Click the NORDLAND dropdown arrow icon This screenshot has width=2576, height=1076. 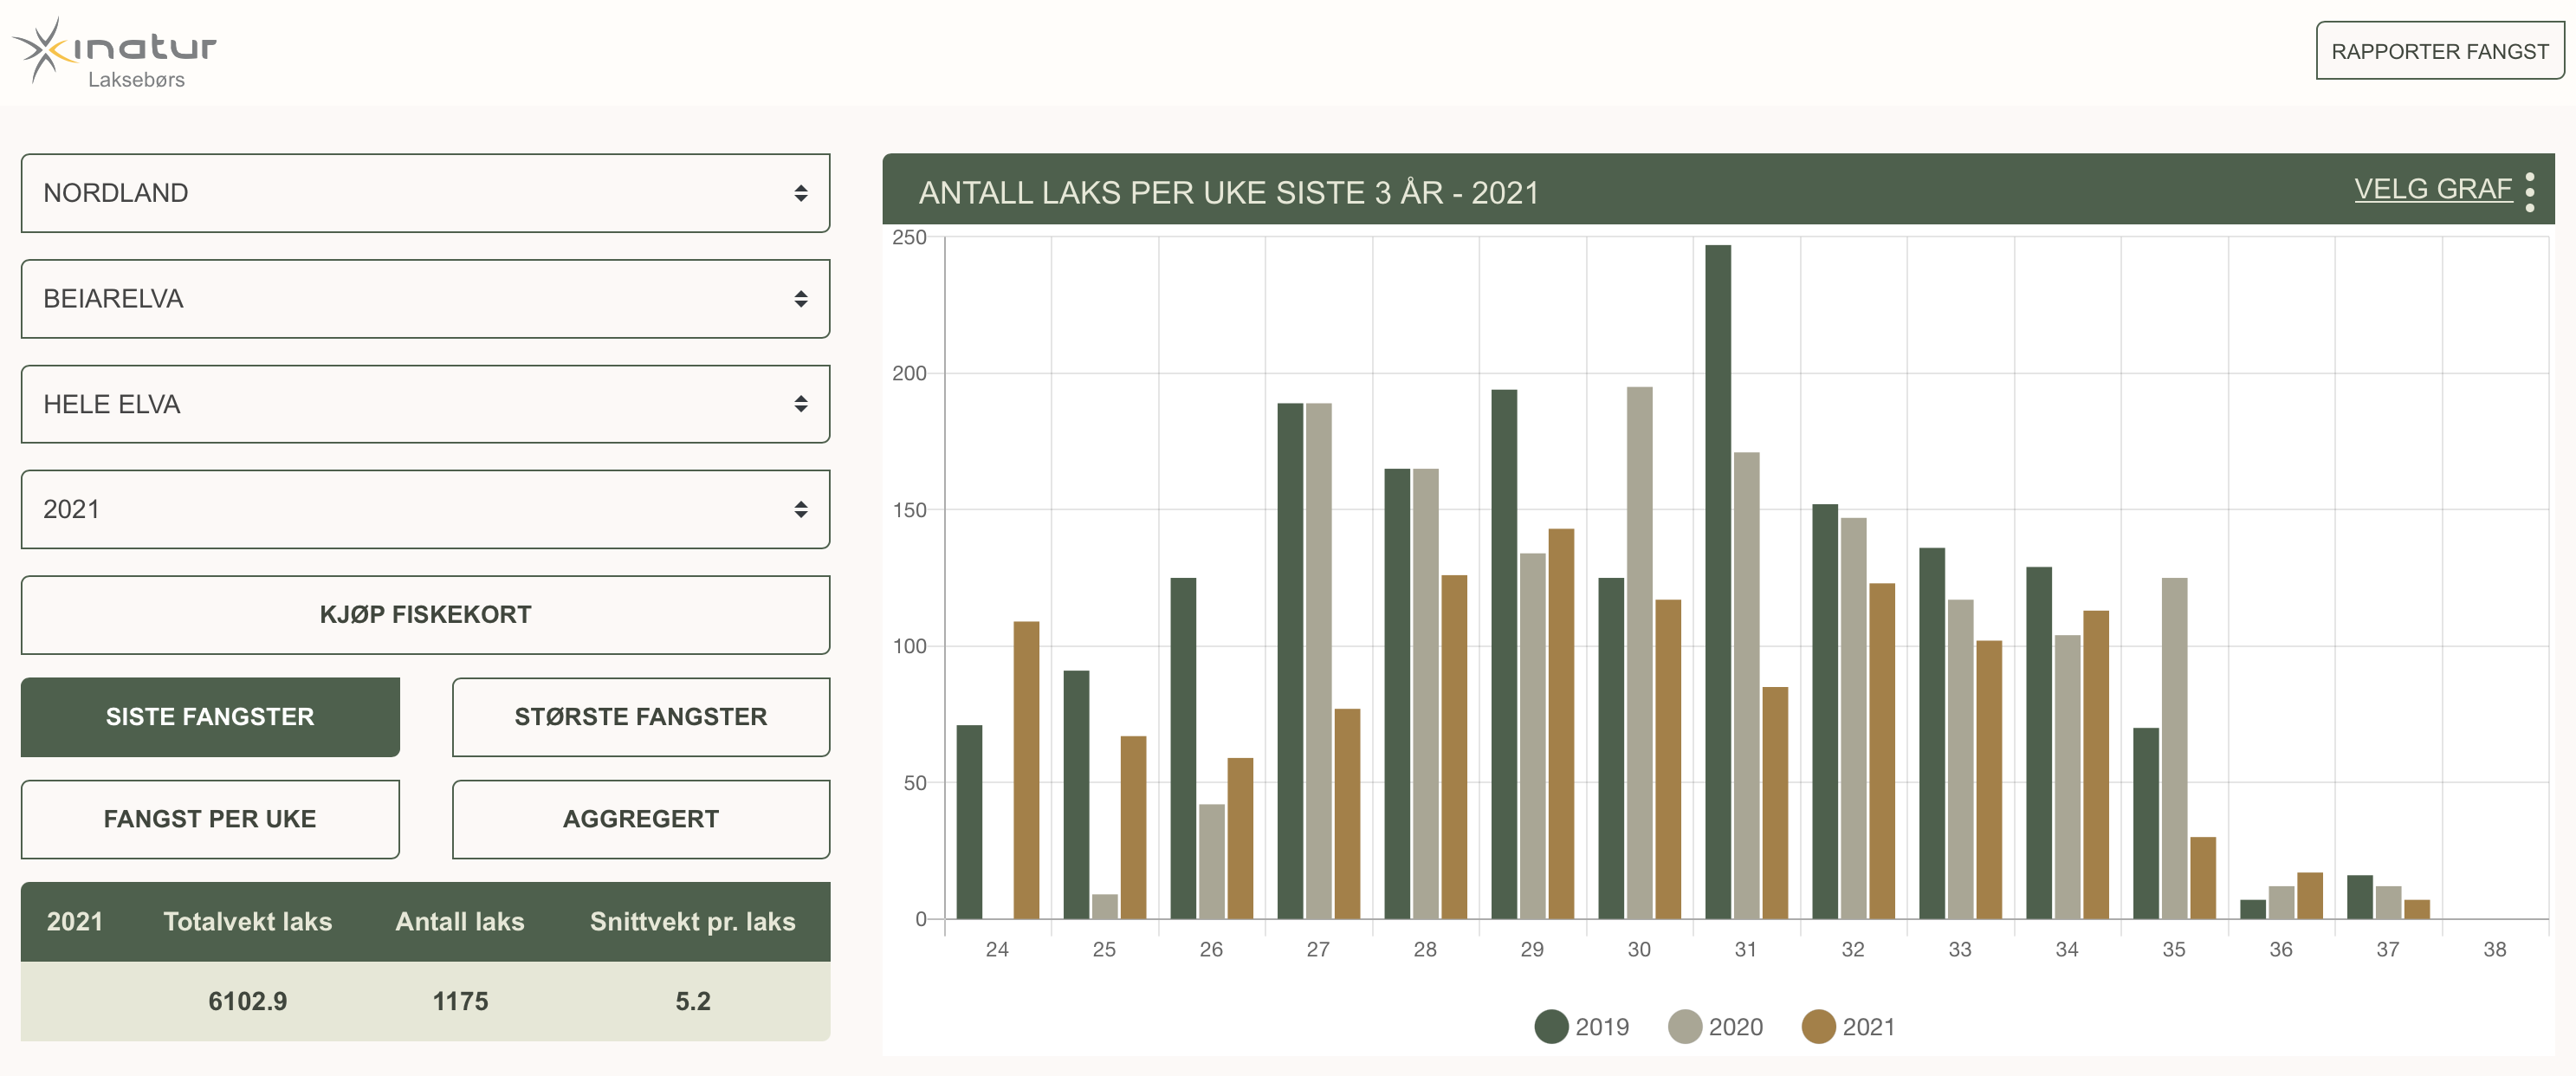coord(800,193)
